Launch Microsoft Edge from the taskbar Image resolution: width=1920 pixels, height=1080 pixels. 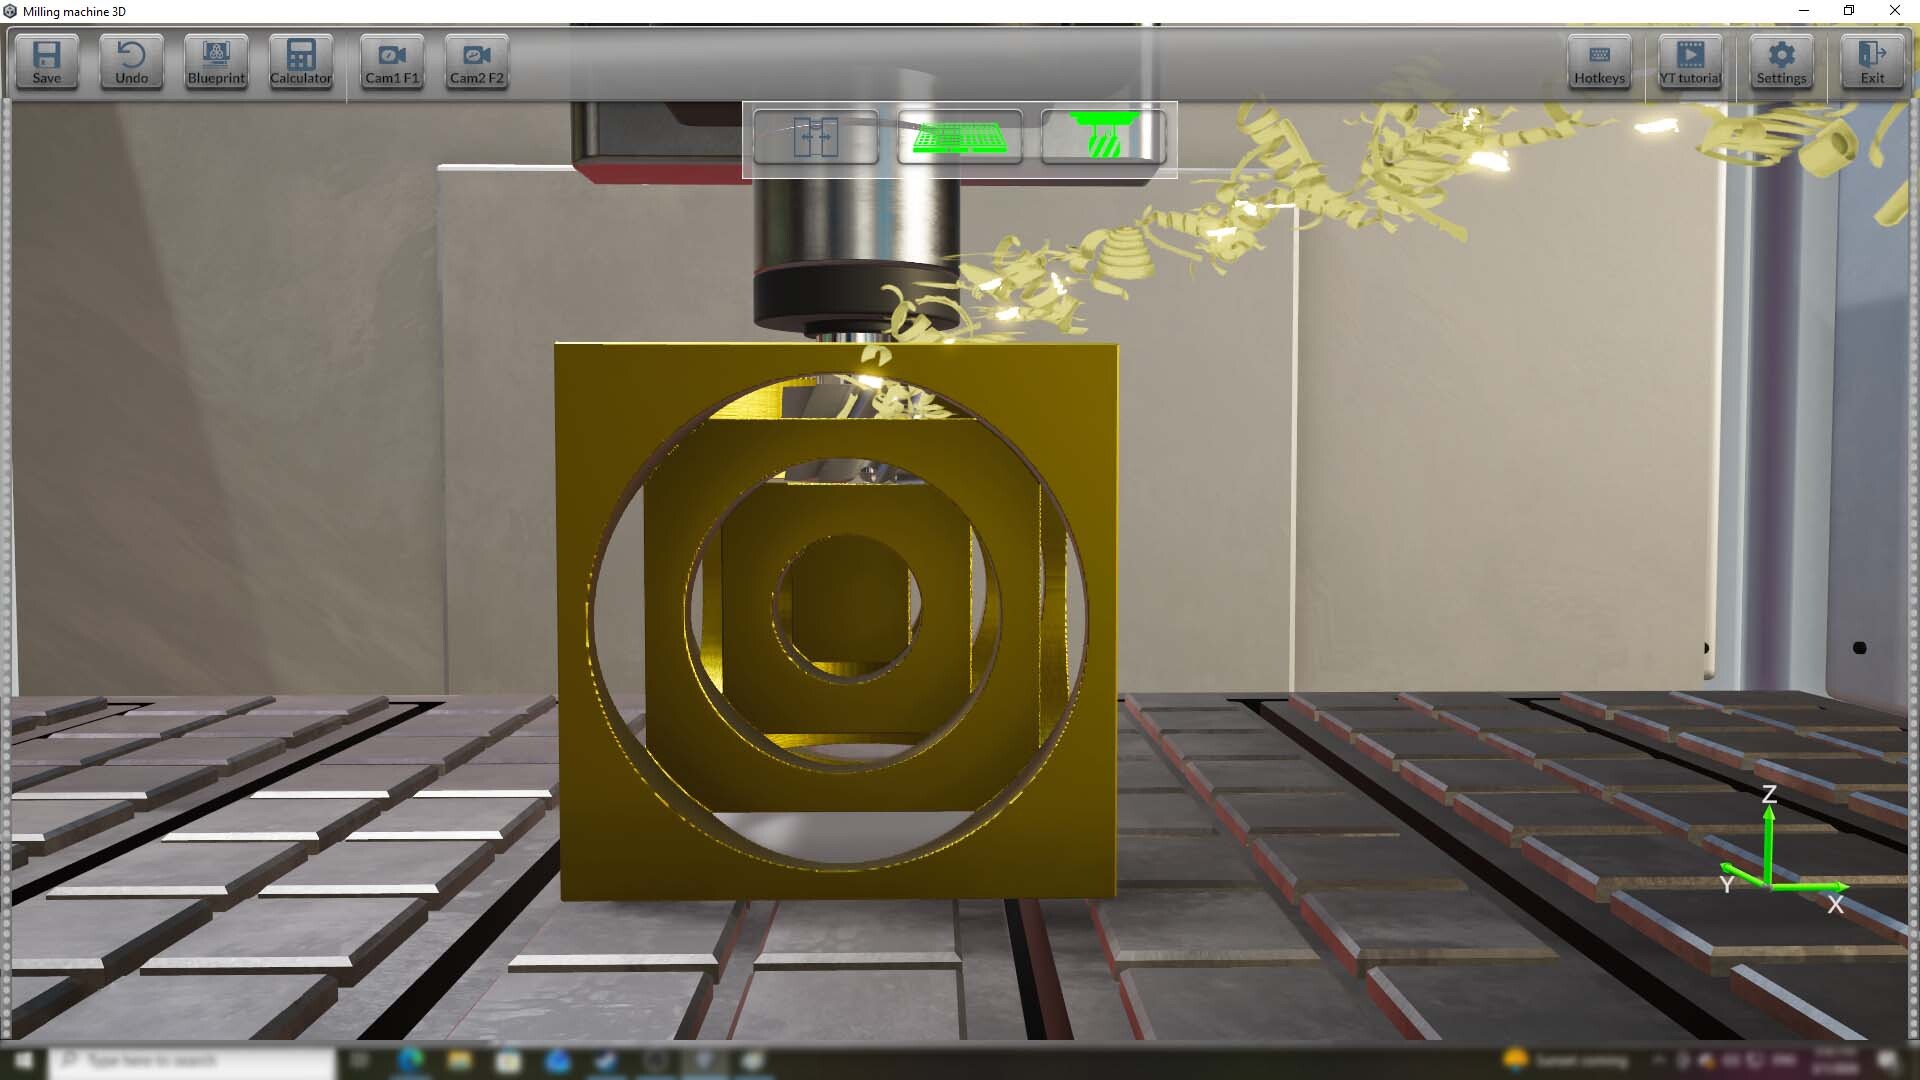click(x=410, y=1060)
